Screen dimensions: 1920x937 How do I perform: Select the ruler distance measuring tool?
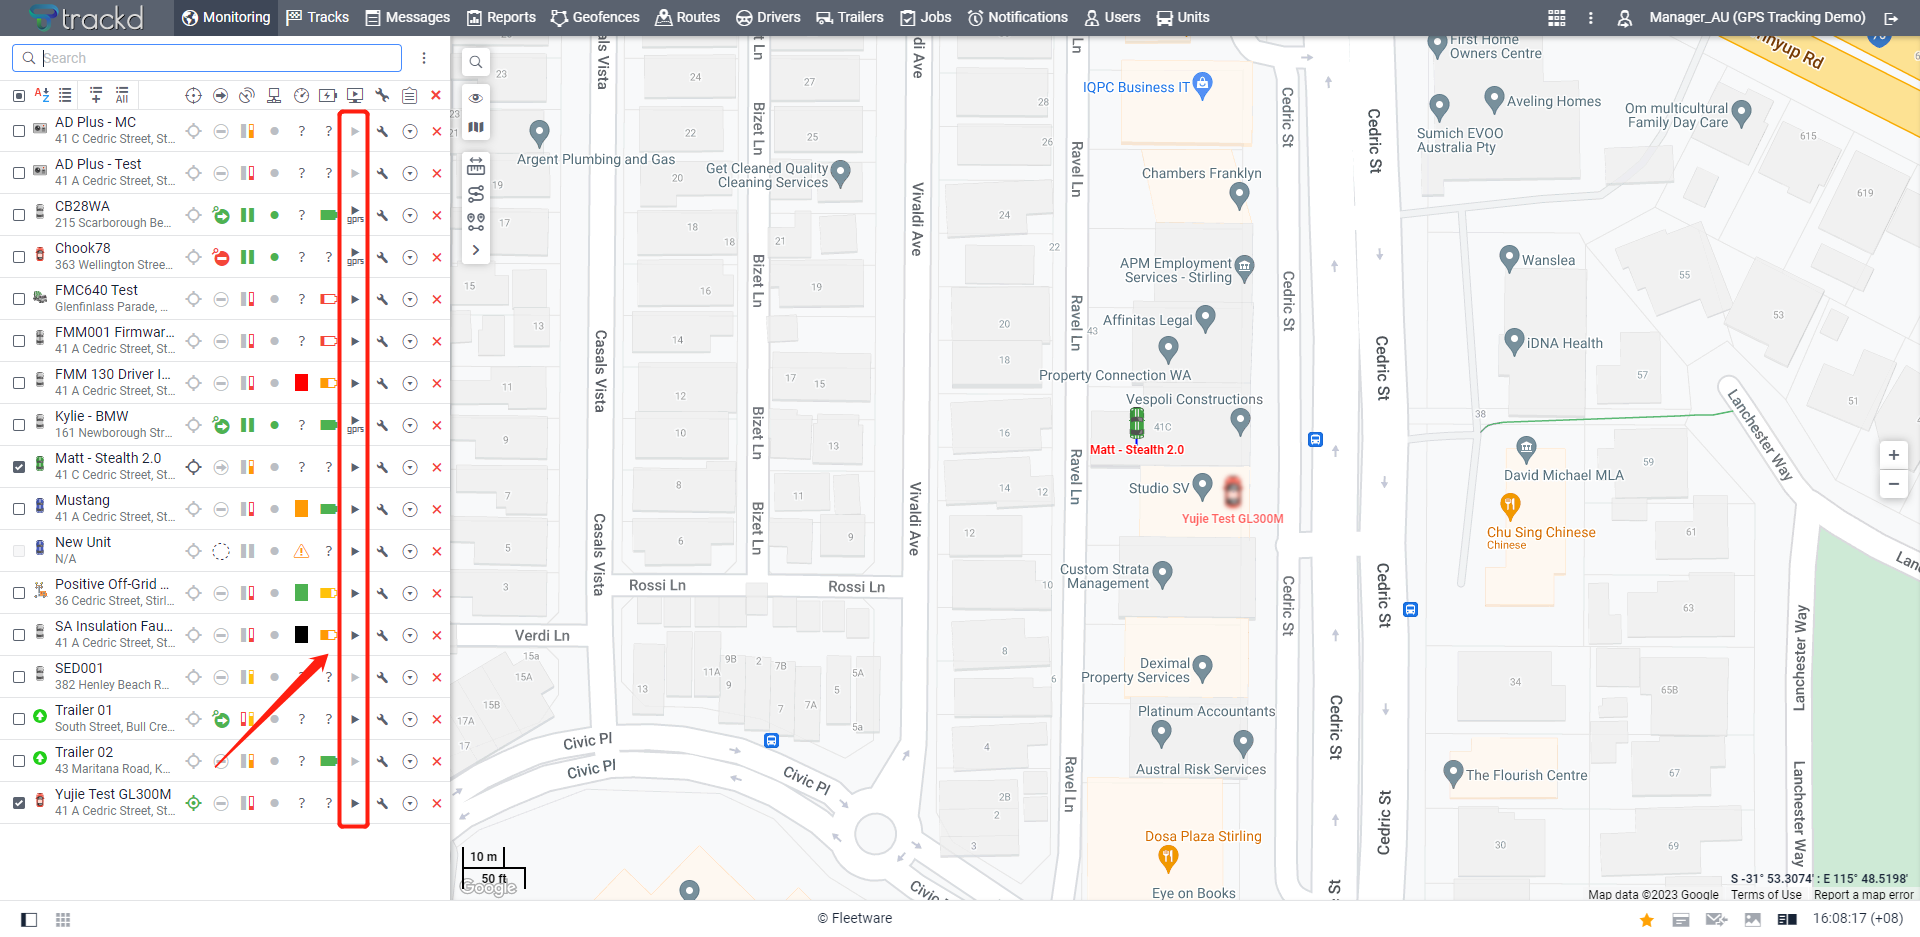tap(476, 166)
